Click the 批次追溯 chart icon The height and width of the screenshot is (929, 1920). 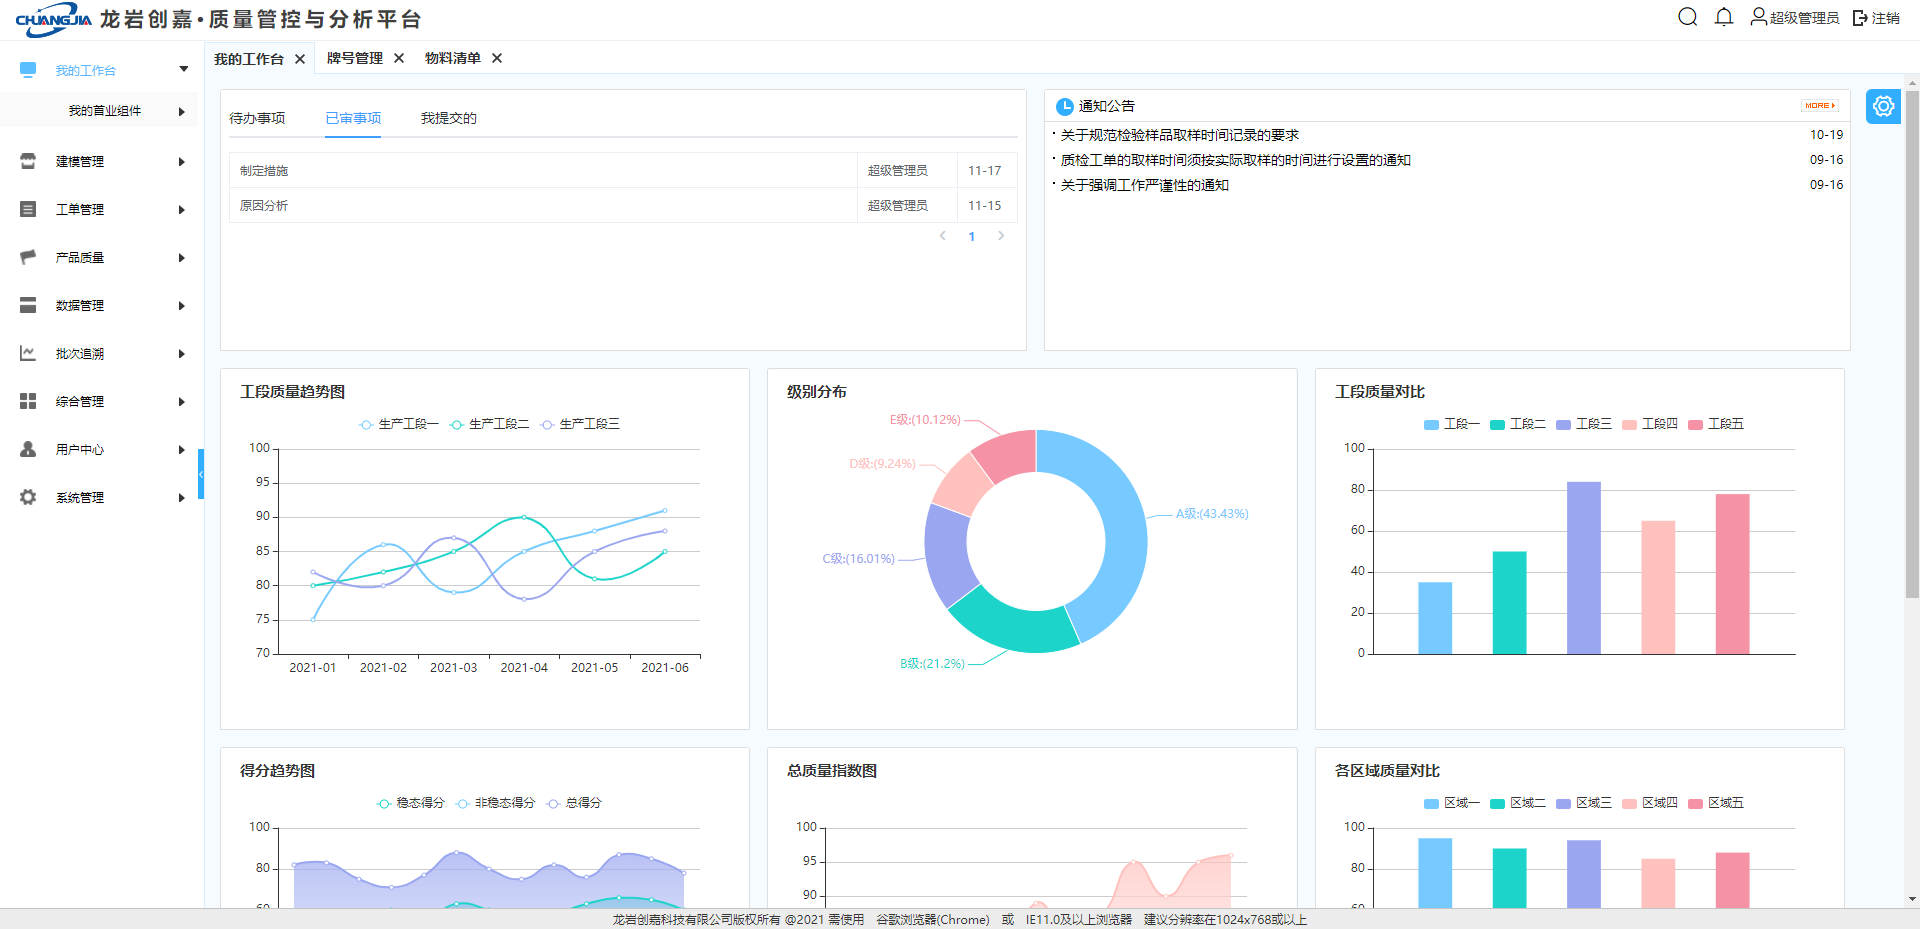coord(28,353)
